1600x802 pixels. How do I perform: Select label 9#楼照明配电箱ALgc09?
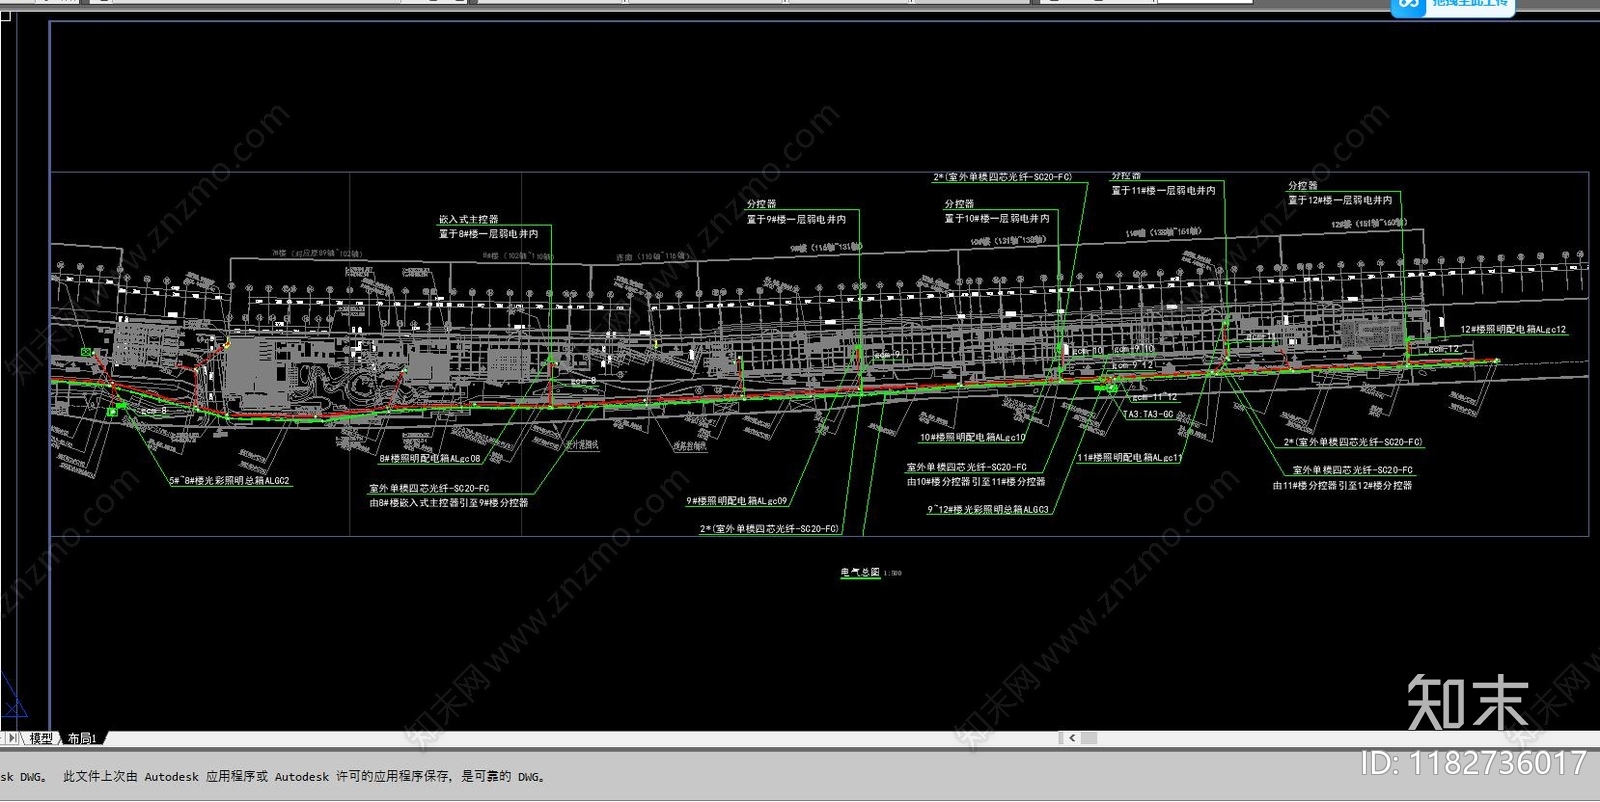(737, 501)
